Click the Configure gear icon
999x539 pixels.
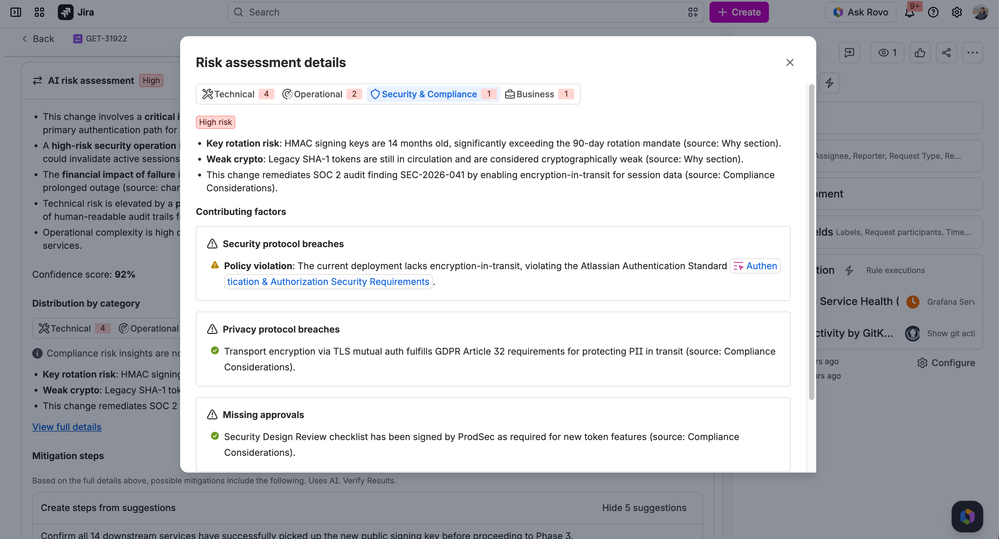(x=922, y=363)
